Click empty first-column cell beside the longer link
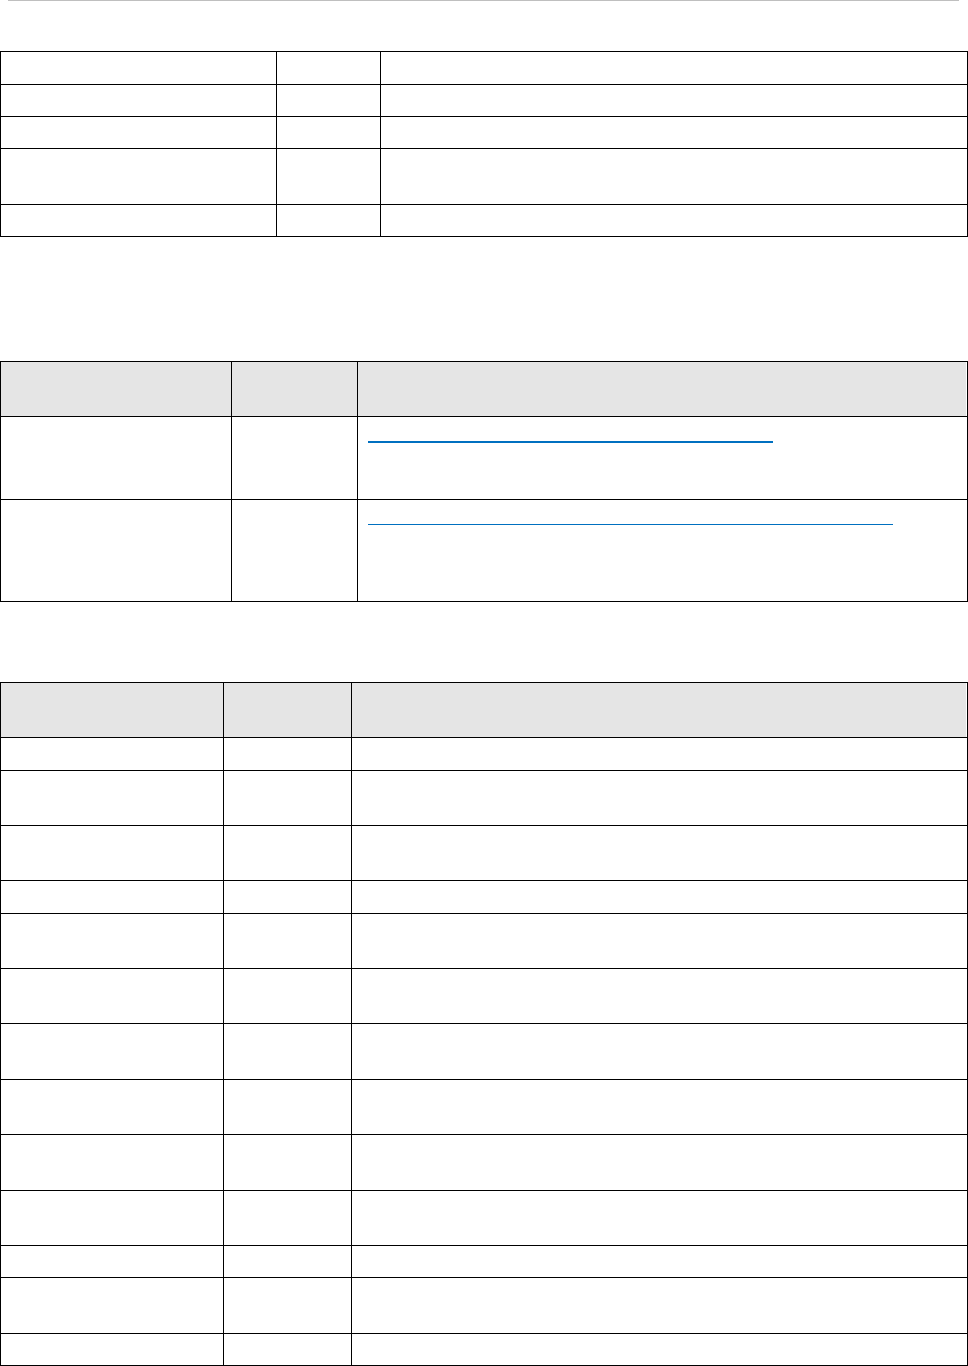 [x=116, y=549]
